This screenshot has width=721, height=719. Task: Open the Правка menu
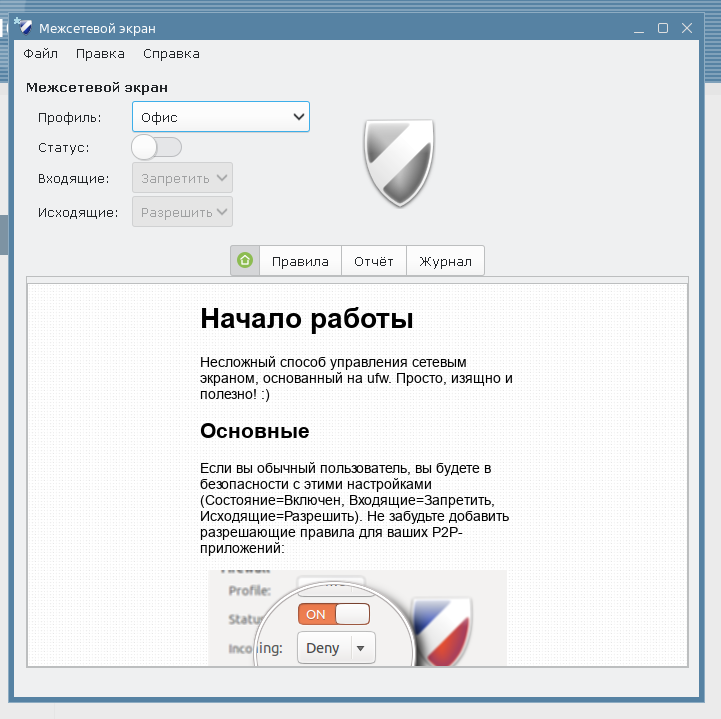100,54
